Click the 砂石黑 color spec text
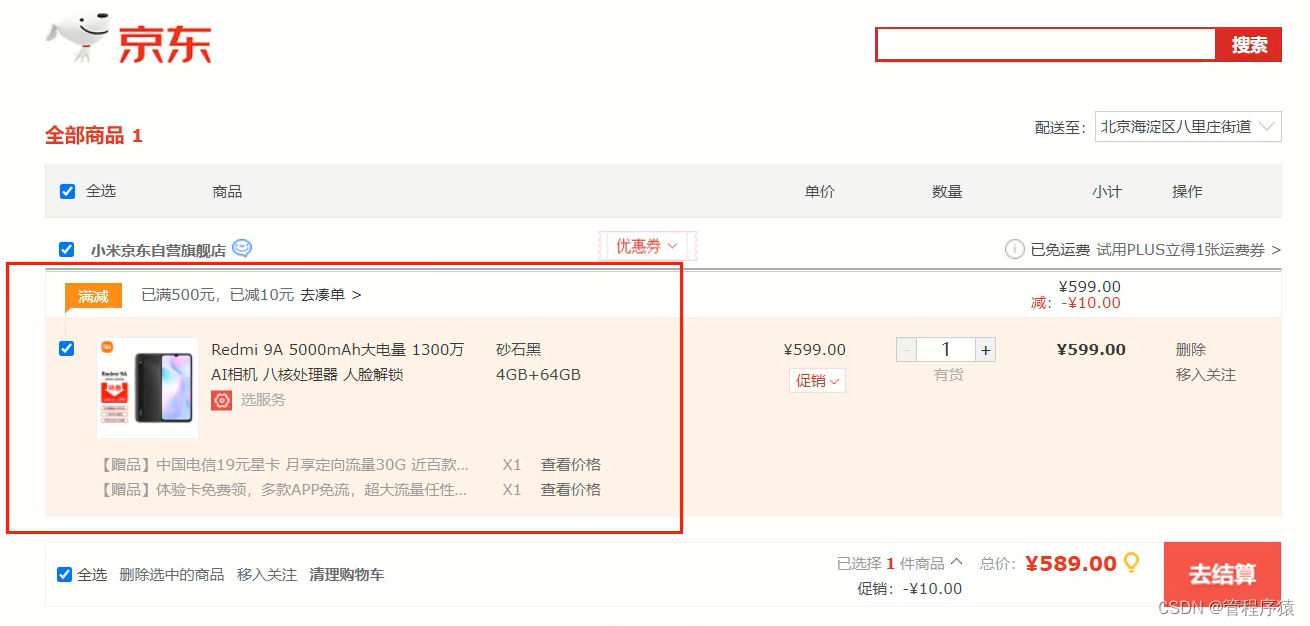1310x626 pixels. point(518,349)
